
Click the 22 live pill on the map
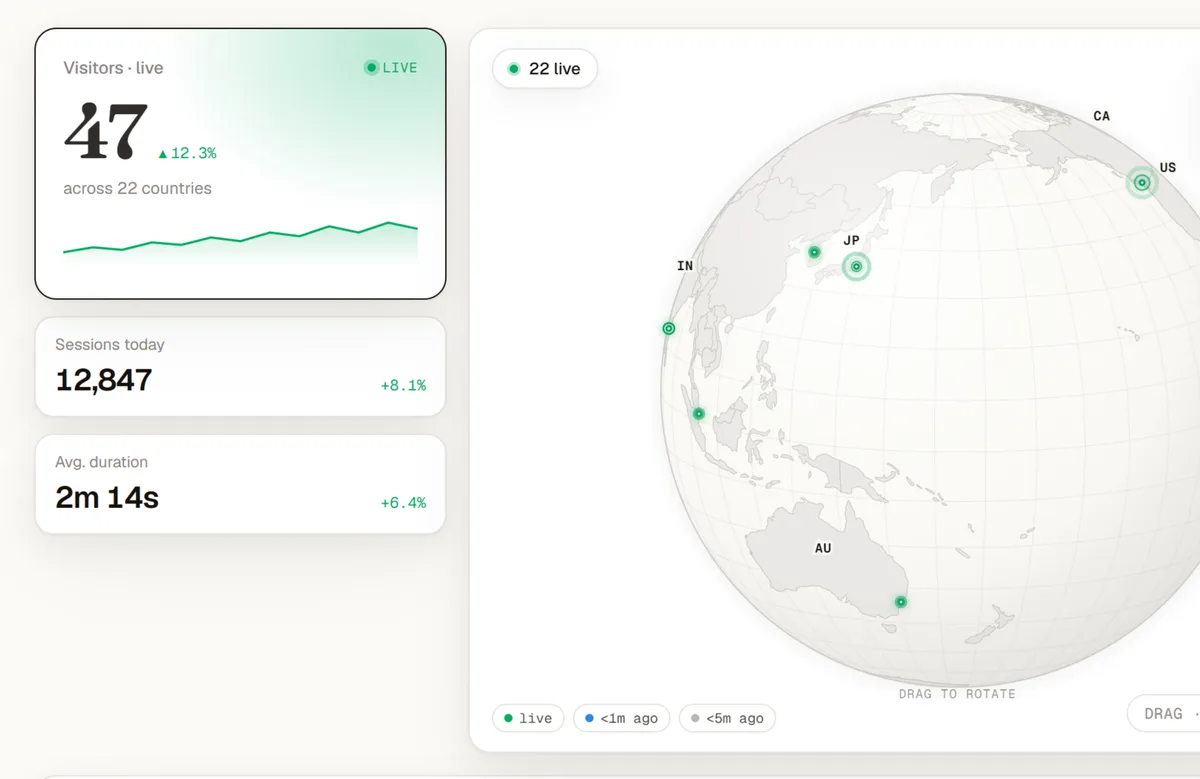(545, 69)
